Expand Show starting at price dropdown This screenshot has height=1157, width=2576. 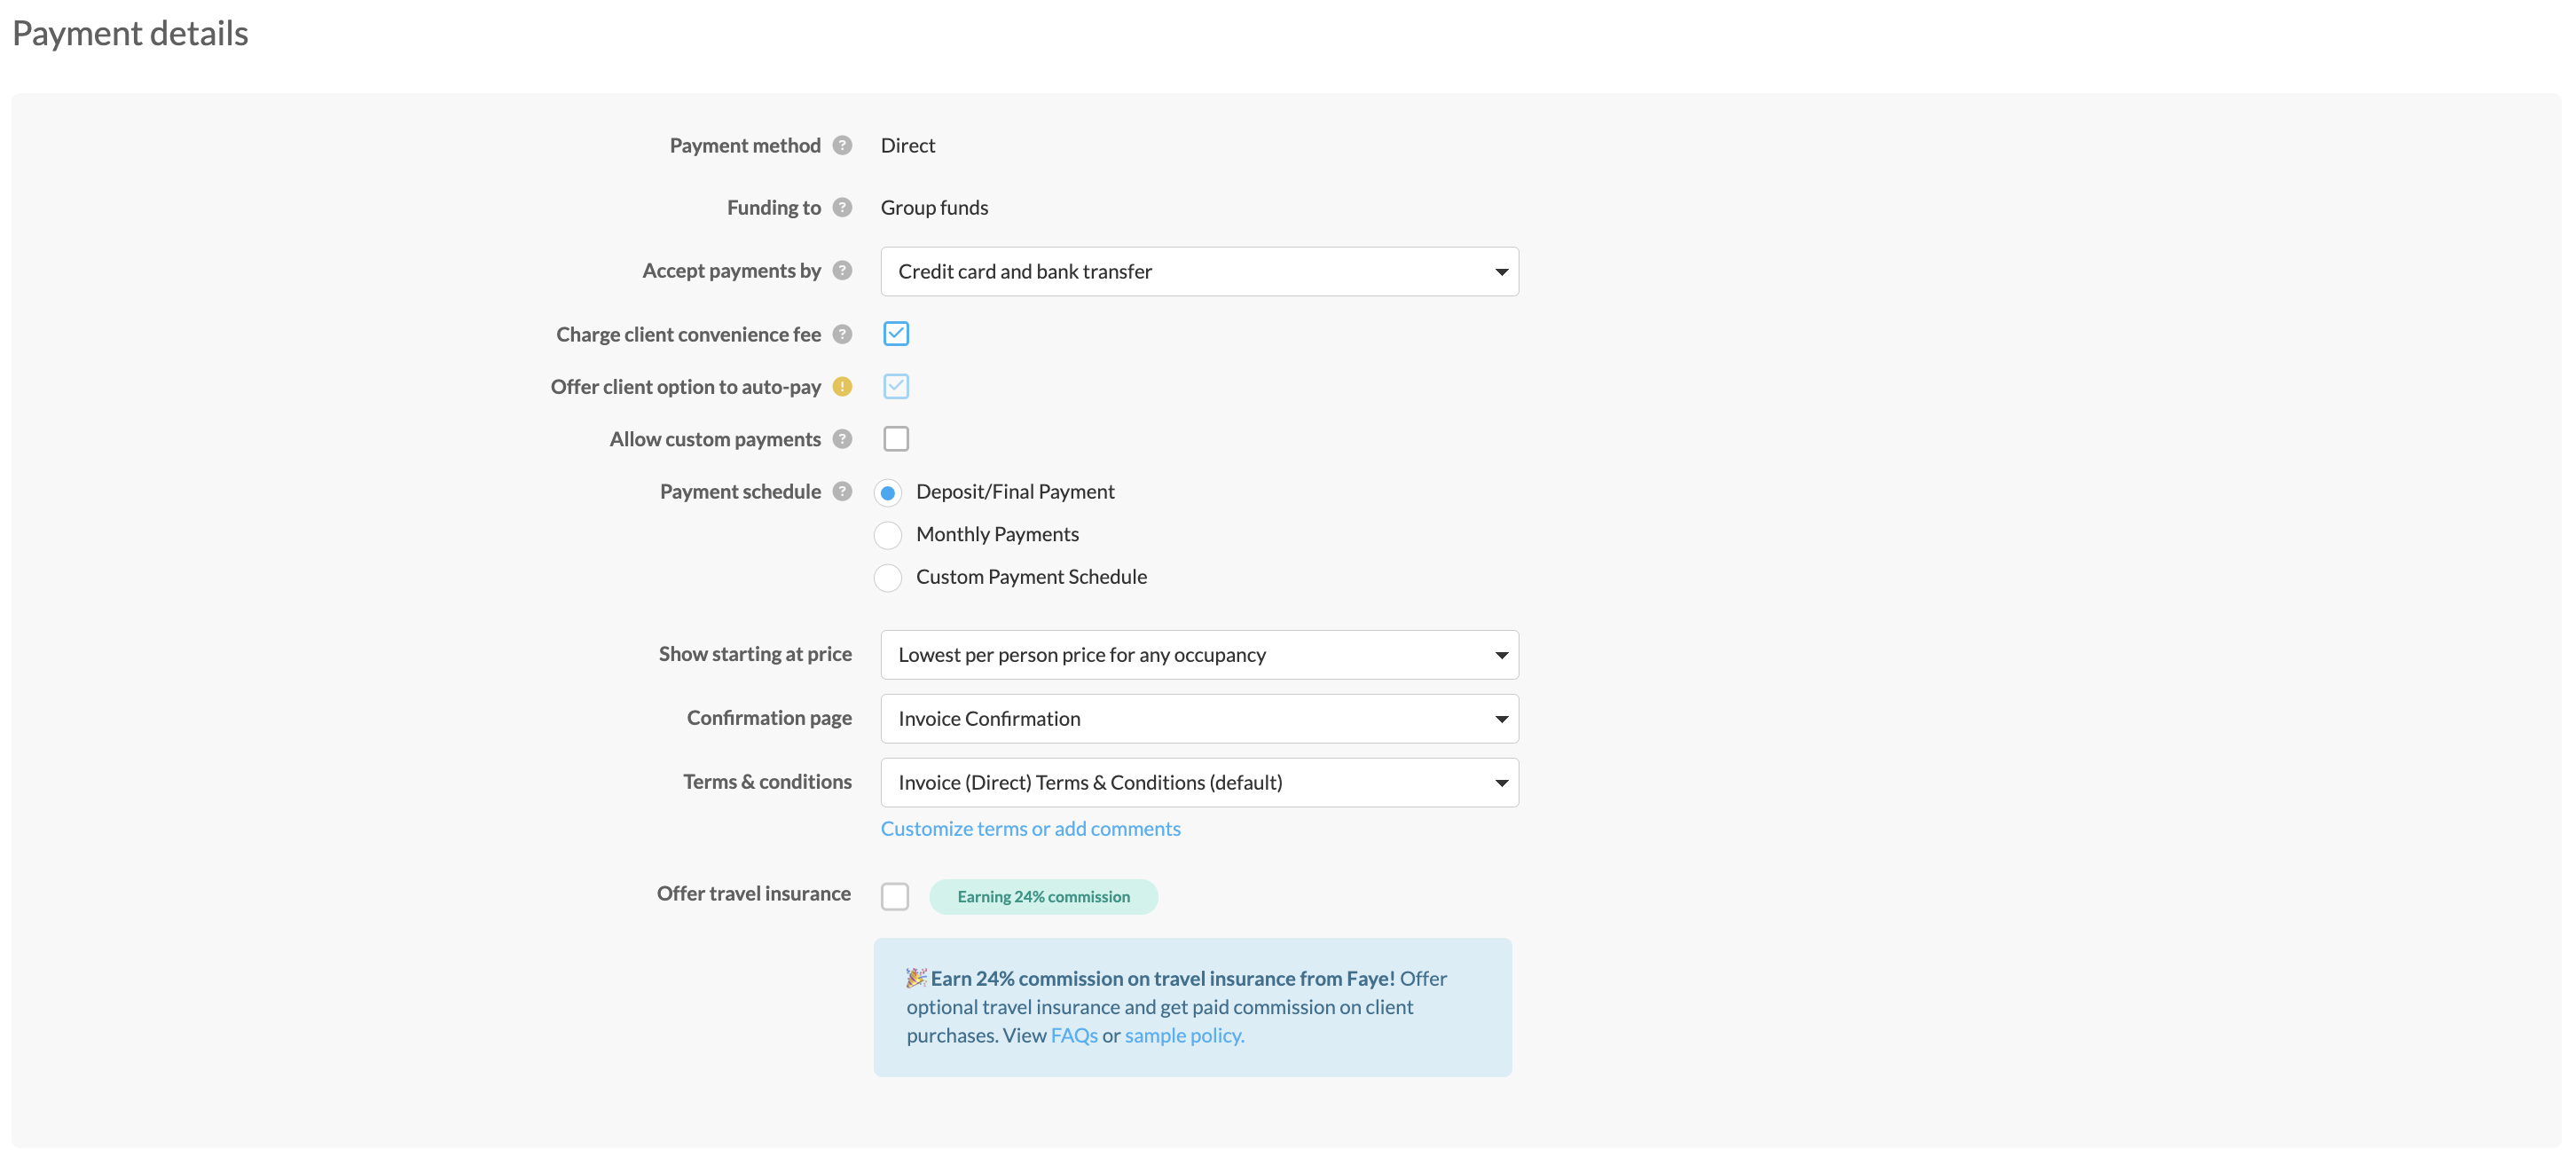point(1198,655)
